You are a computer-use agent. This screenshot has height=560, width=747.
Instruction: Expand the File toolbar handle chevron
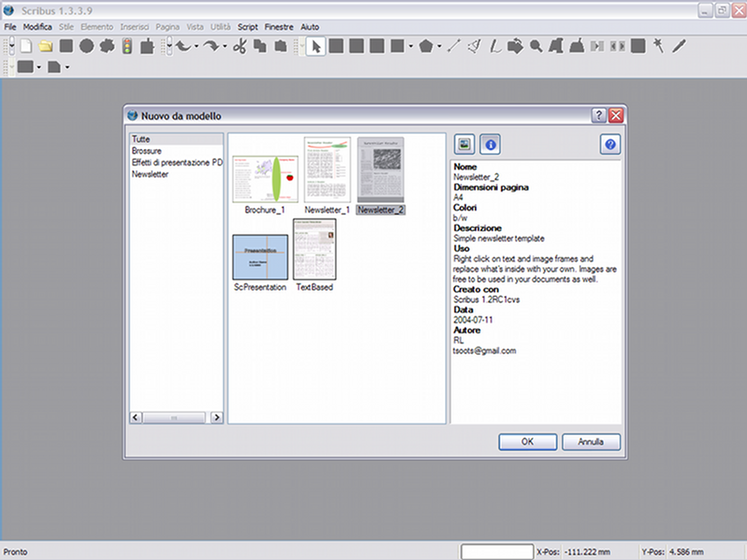coord(10,46)
